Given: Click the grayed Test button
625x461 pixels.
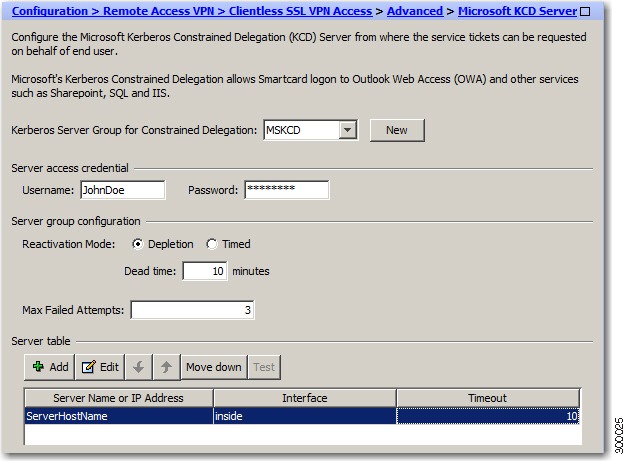Looking at the screenshot, I should pos(264,367).
